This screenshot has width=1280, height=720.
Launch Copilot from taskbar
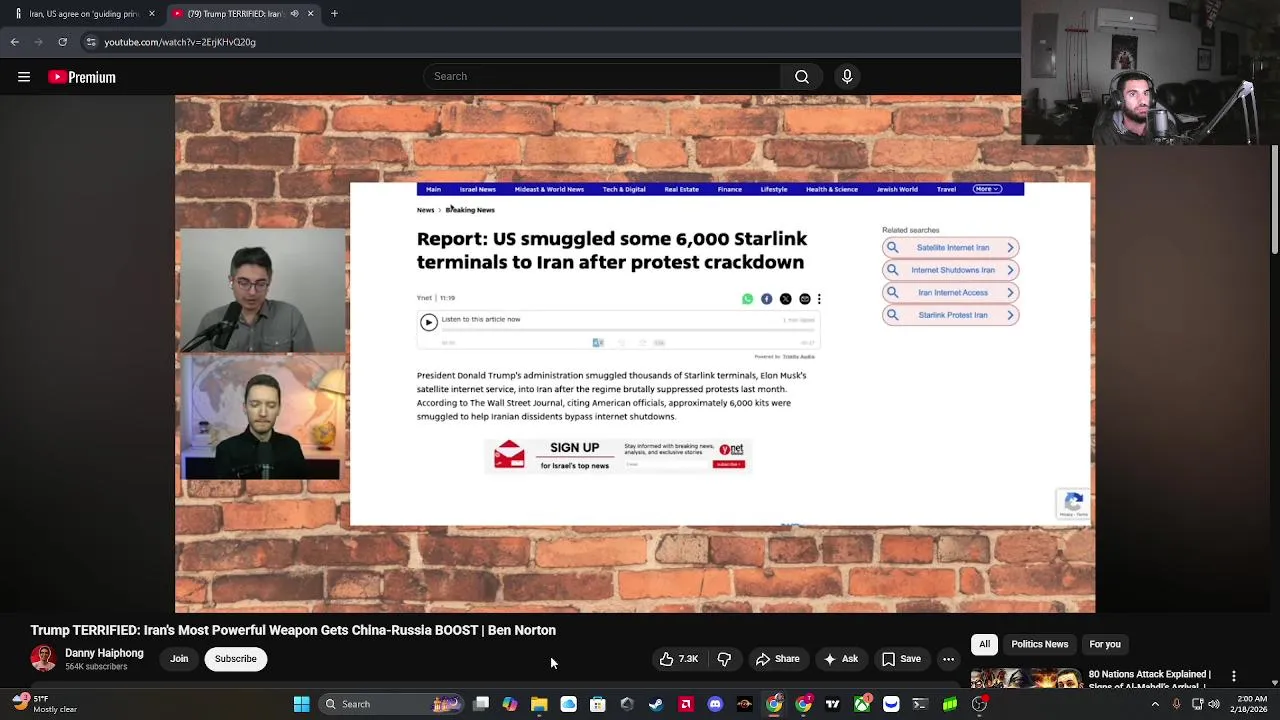pos(510,704)
